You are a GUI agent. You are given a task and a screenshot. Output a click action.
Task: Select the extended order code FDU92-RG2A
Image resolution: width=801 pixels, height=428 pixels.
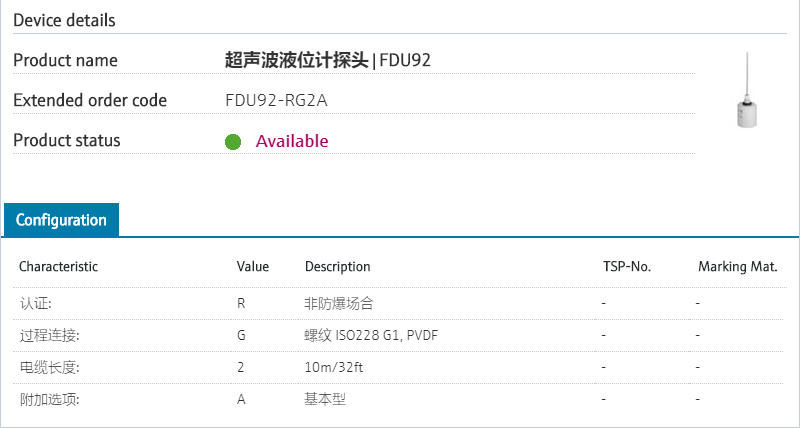point(276,100)
